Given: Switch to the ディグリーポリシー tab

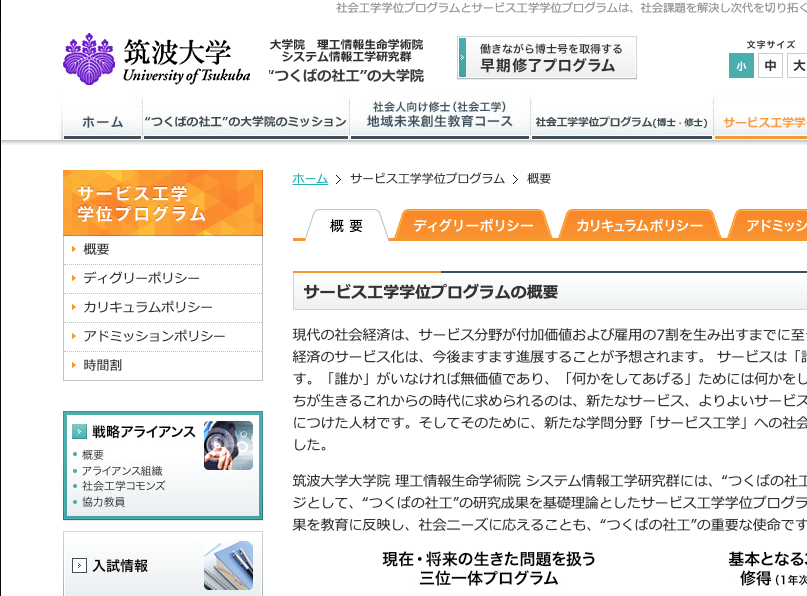Looking at the screenshot, I should click(x=473, y=225).
